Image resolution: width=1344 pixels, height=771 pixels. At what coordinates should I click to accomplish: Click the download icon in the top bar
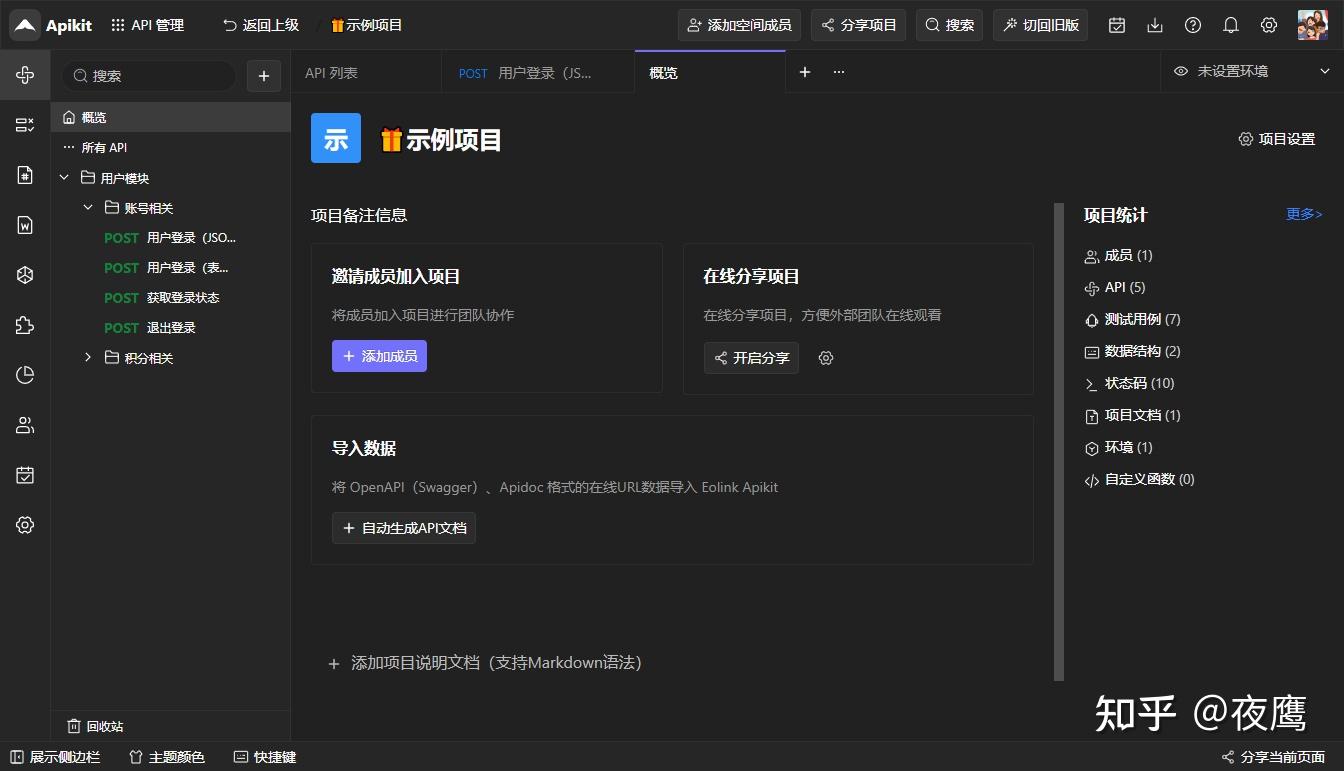[x=1154, y=25]
